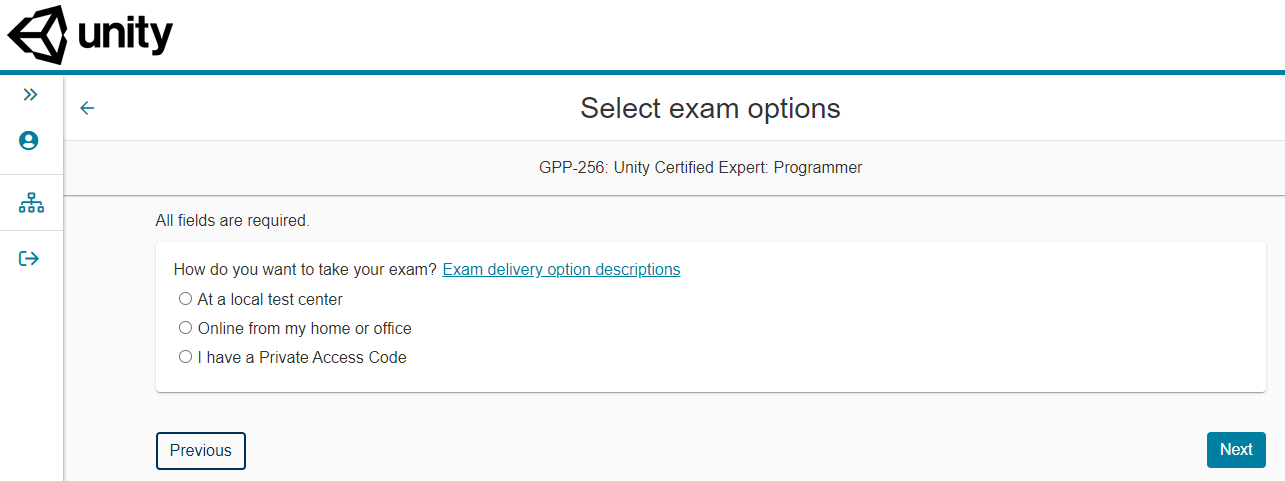Click the "unity" wordmark text in header
Screen dimensions: 1285x481
coord(125,36)
